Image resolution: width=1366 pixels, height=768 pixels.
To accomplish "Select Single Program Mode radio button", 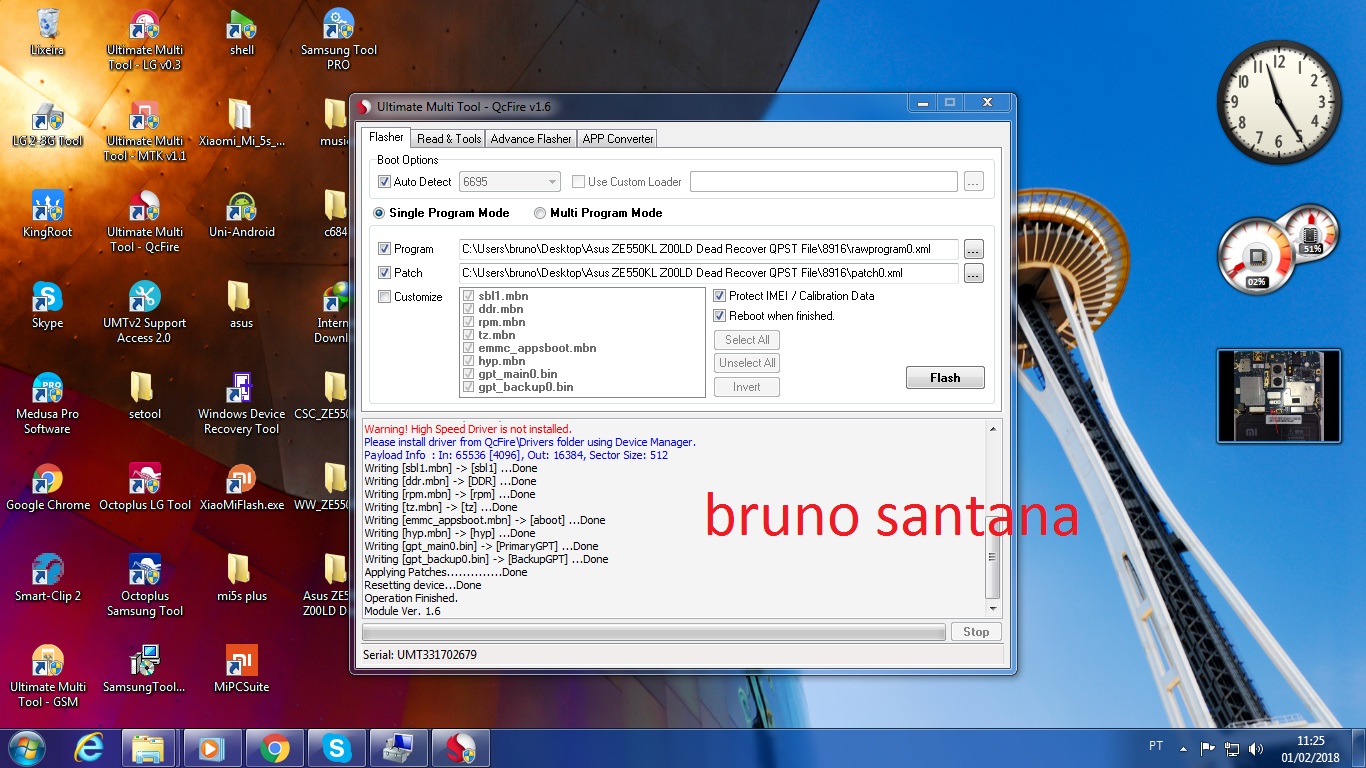I will click(379, 213).
